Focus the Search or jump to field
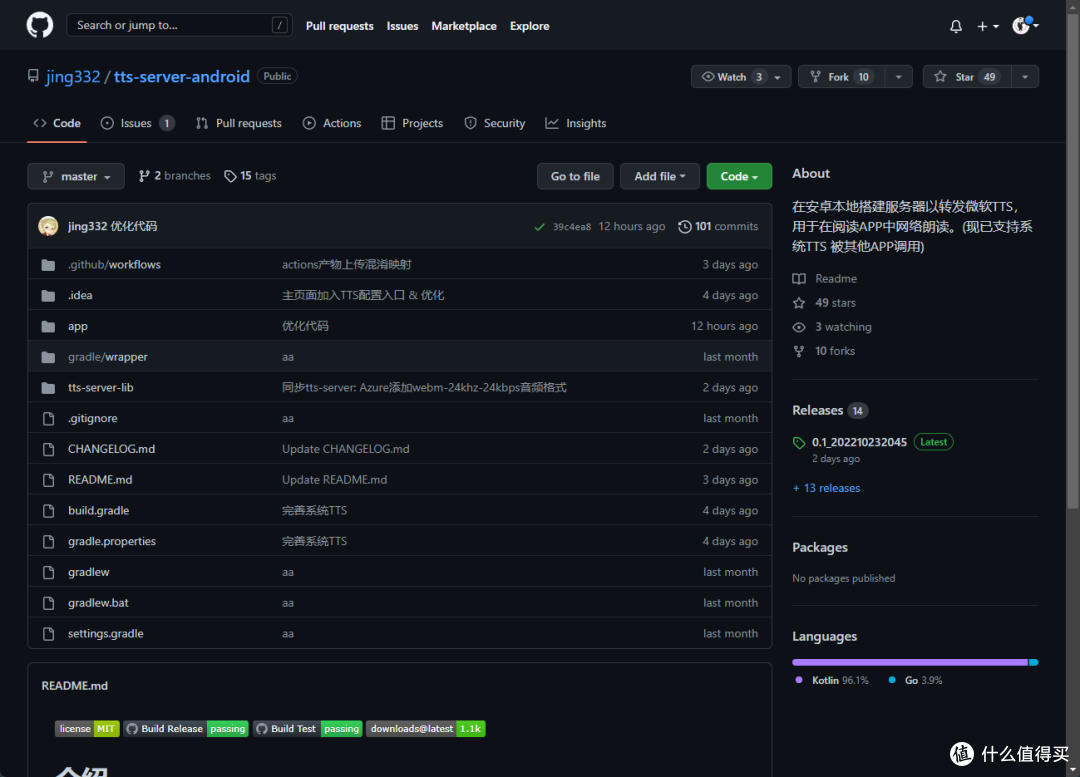This screenshot has width=1080, height=777. [x=170, y=25]
